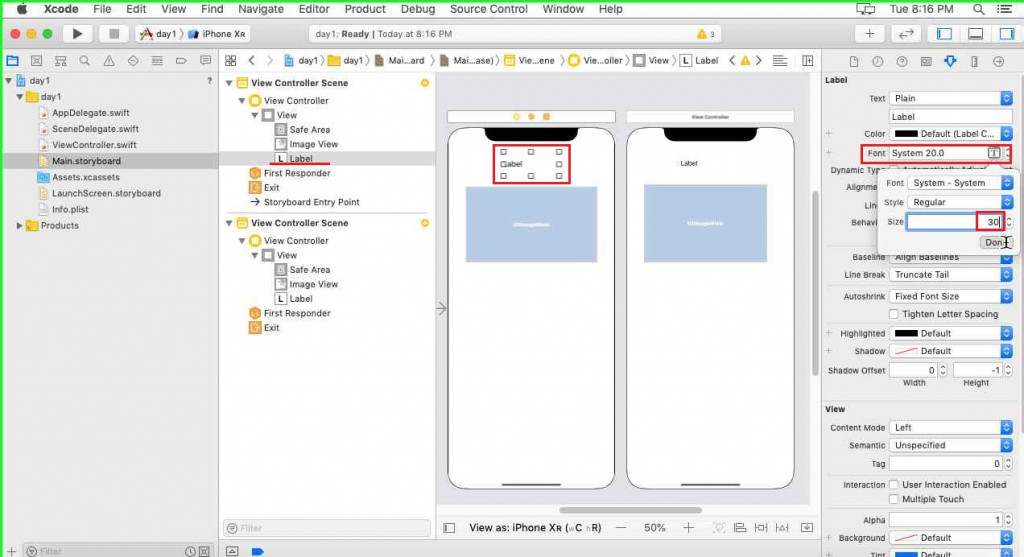The image size is (1024, 557).
Task: Open the Debug menu
Action: click(x=418, y=9)
